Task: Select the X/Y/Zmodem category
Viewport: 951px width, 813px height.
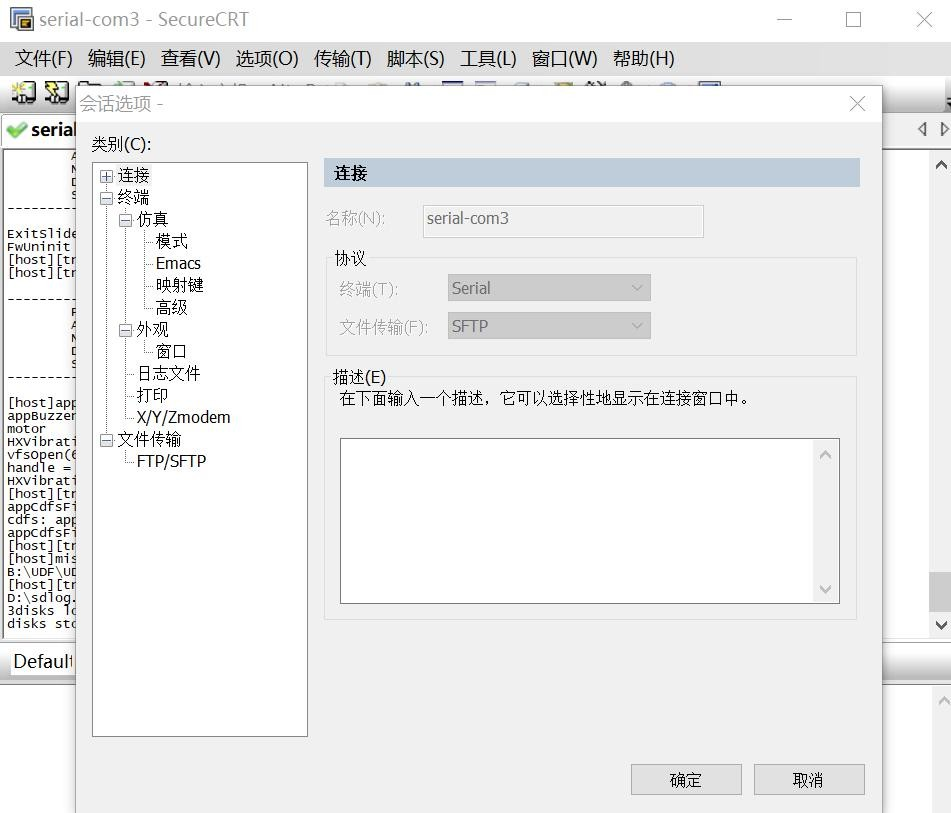Action: pos(183,417)
